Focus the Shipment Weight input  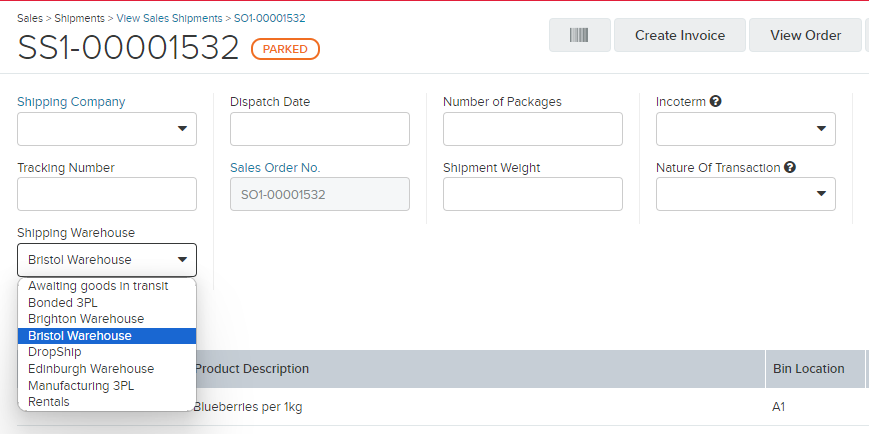pyautogui.click(x=533, y=194)
